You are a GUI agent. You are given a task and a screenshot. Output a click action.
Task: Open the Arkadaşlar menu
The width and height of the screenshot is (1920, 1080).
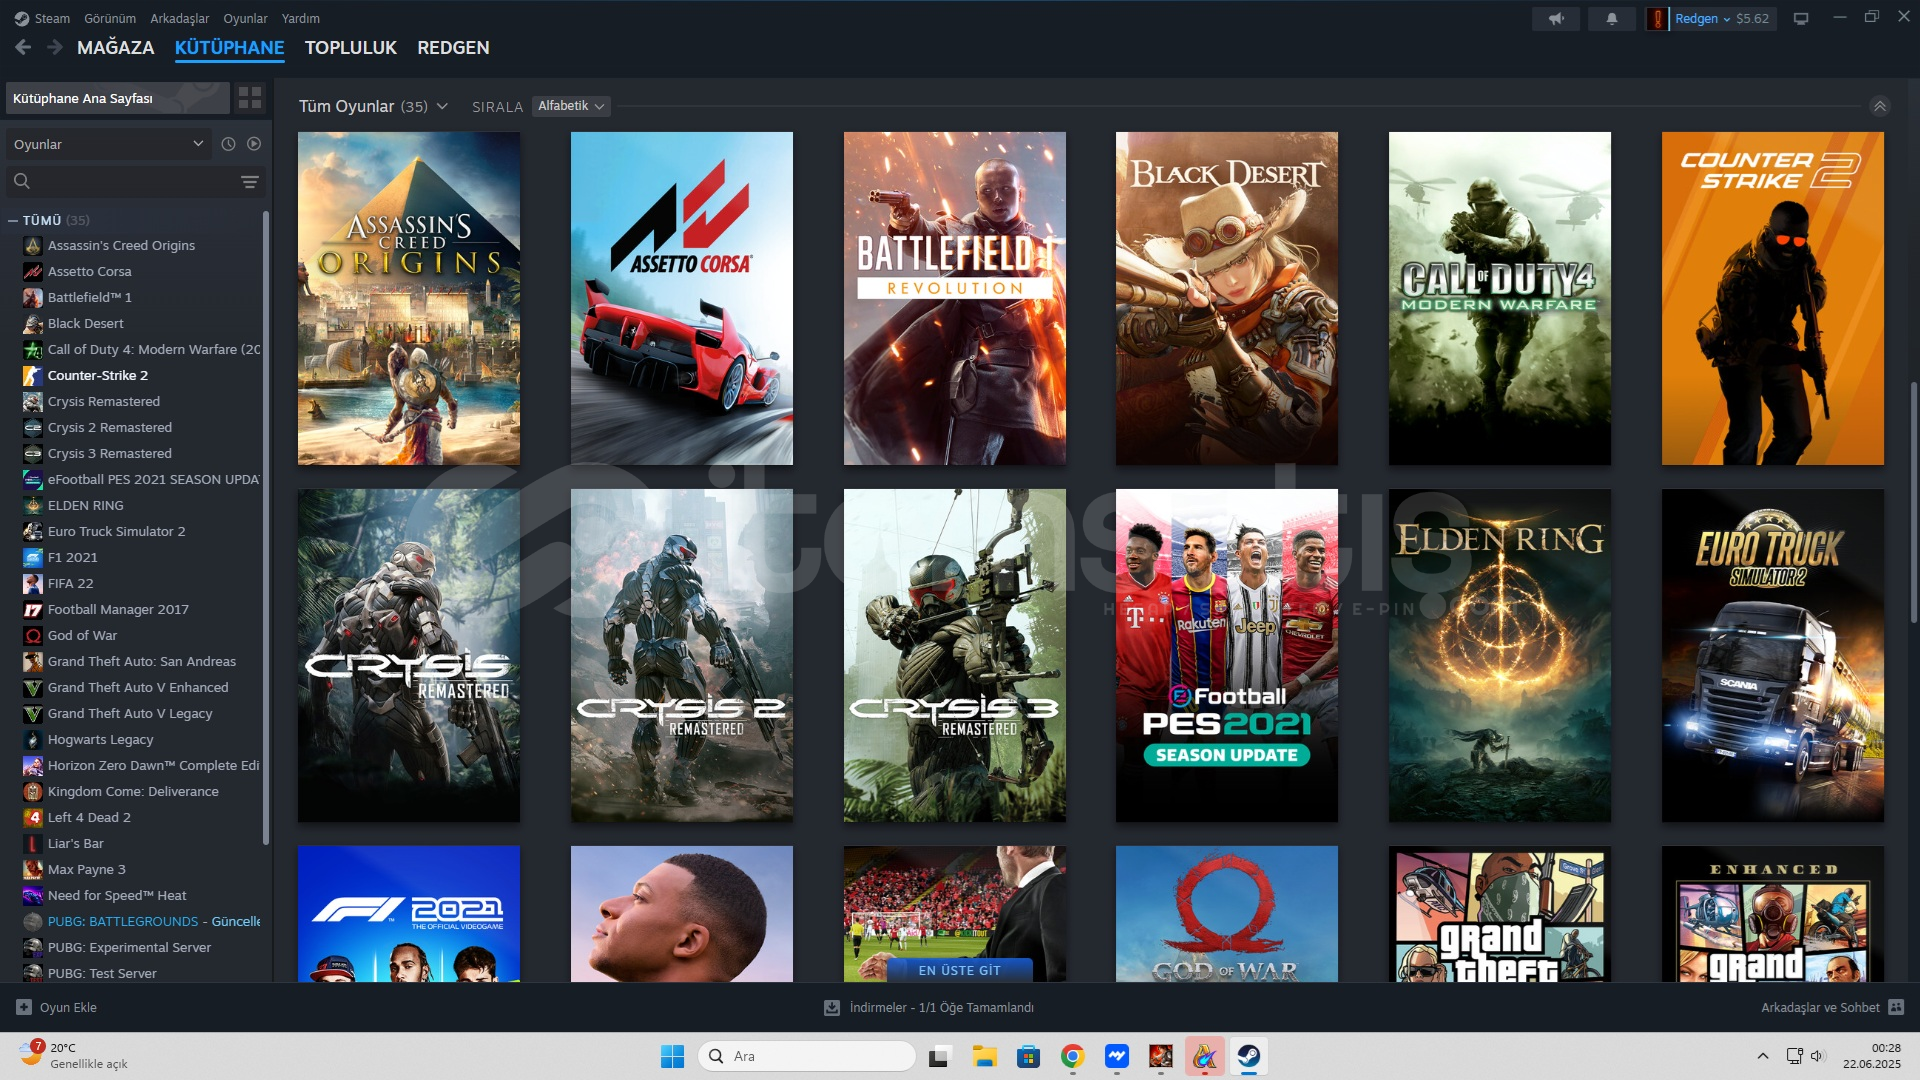coord(180,18)
